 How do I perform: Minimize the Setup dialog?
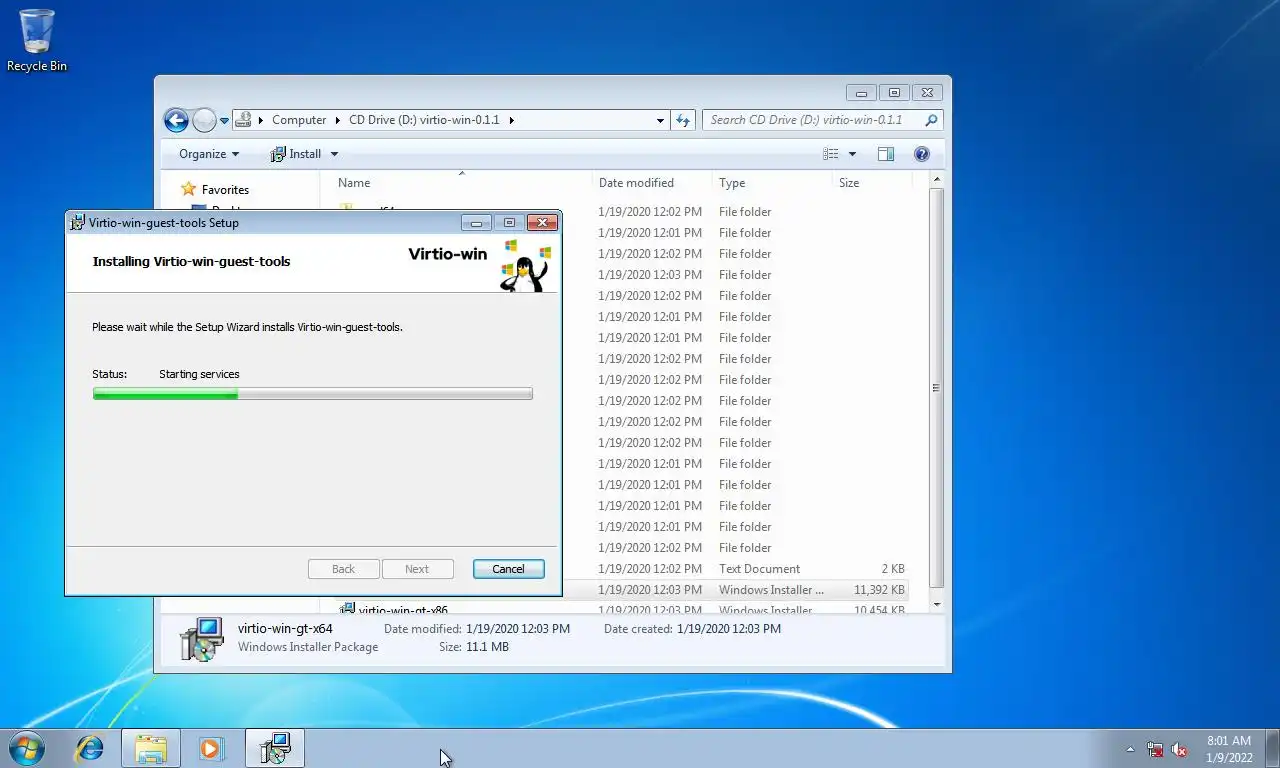pos(476,223)
